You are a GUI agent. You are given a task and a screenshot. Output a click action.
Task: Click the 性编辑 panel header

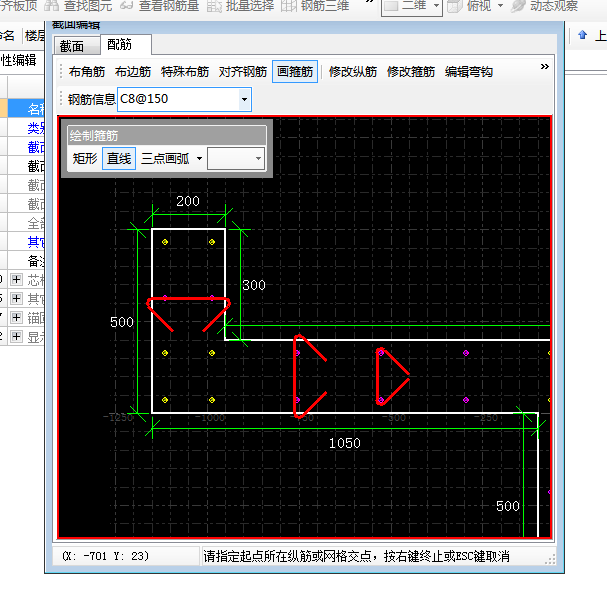(x=19, y=60)
